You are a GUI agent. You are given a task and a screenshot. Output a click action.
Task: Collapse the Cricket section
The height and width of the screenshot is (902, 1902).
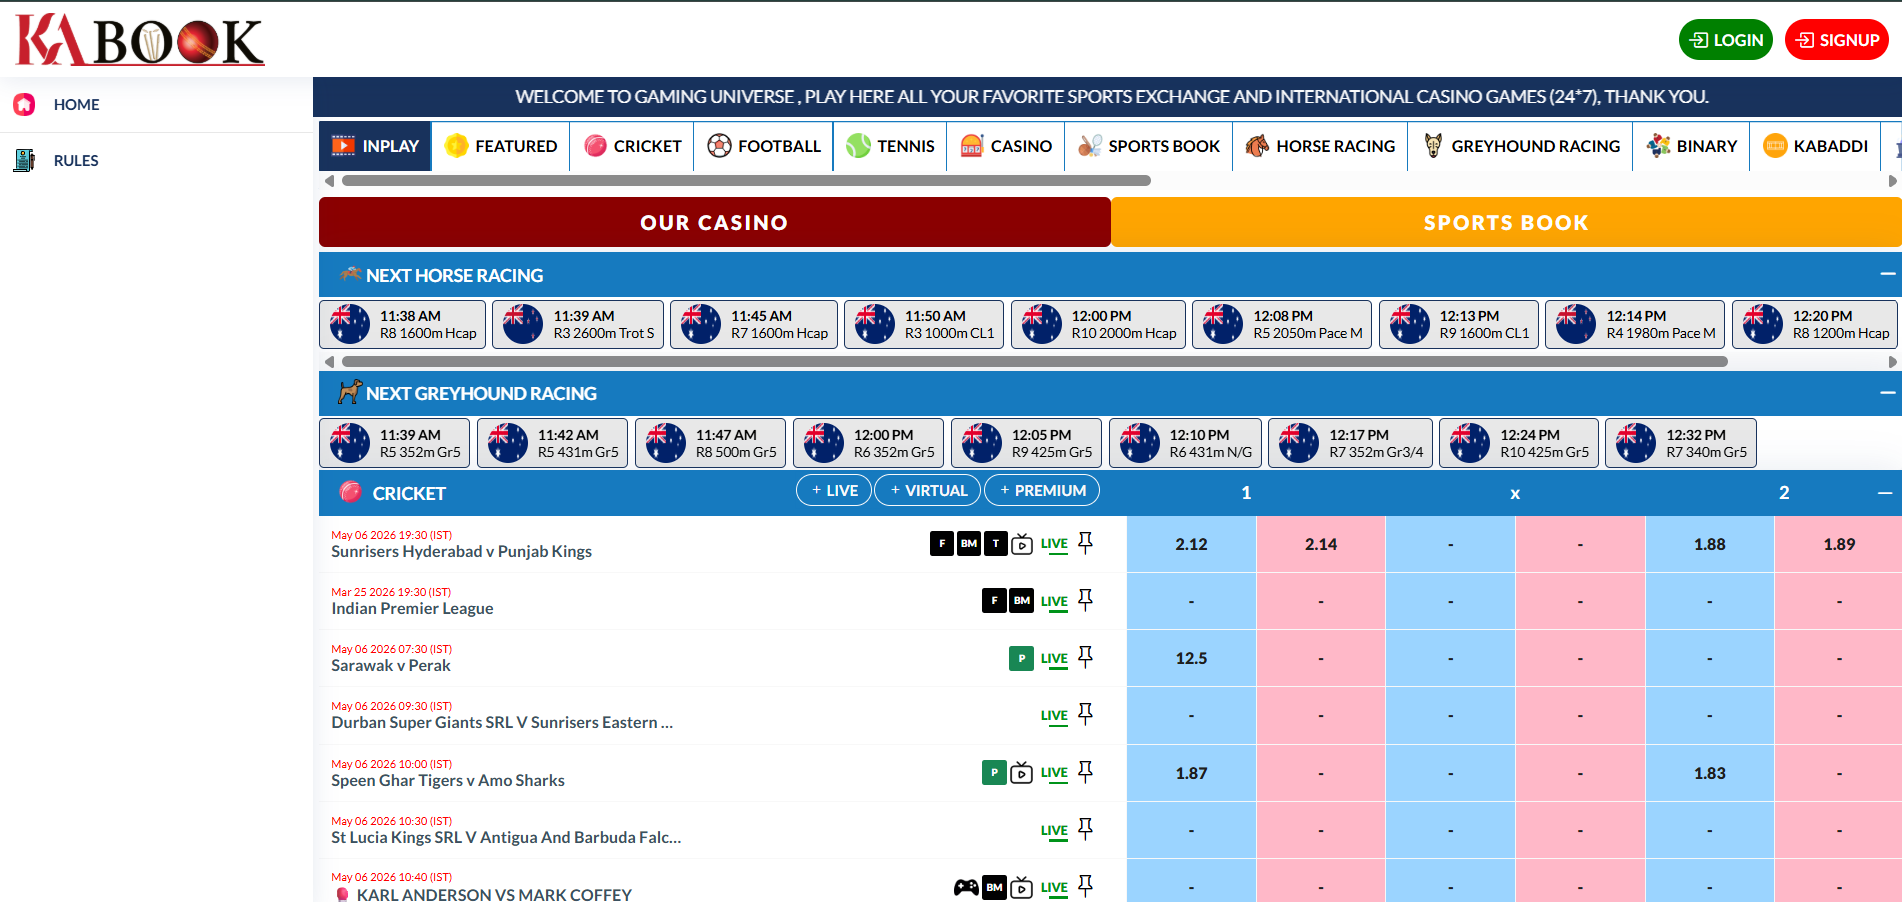point(1885,493)
